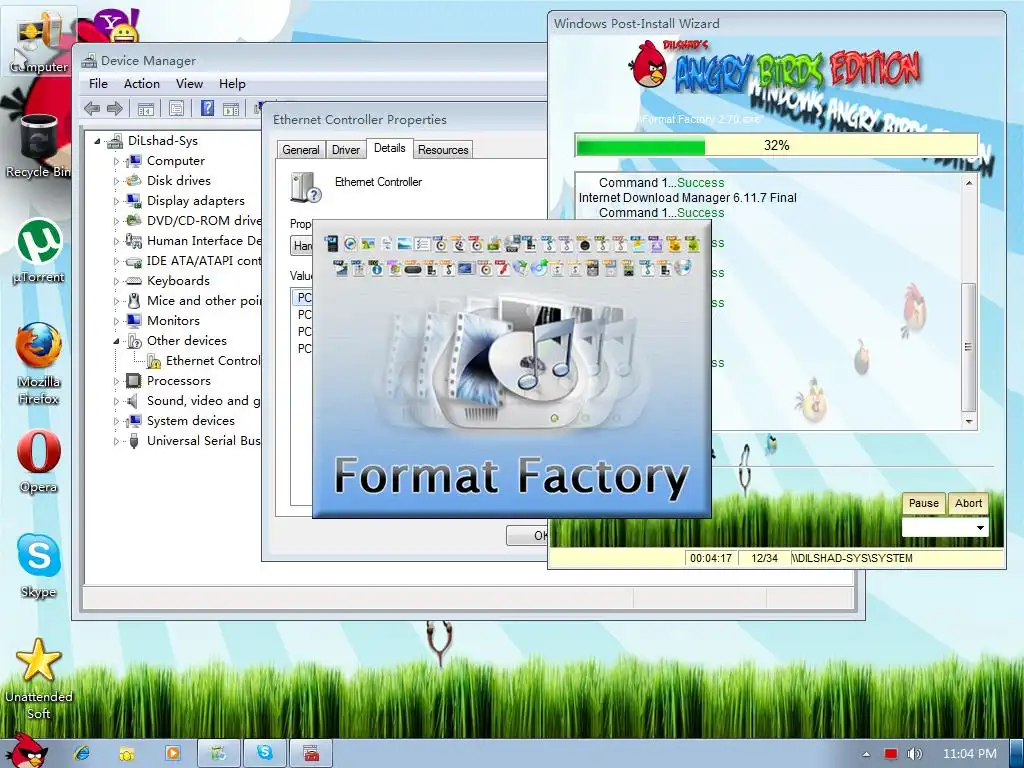This screenshot has width=1024, height=768.
Task: Open the Recycle Bin desktop icon
Action: [39, 147]
